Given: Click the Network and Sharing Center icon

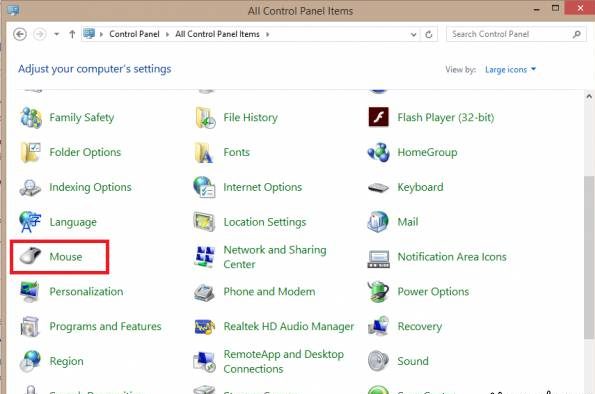Looking at the screenshot, I should point(205,257).
